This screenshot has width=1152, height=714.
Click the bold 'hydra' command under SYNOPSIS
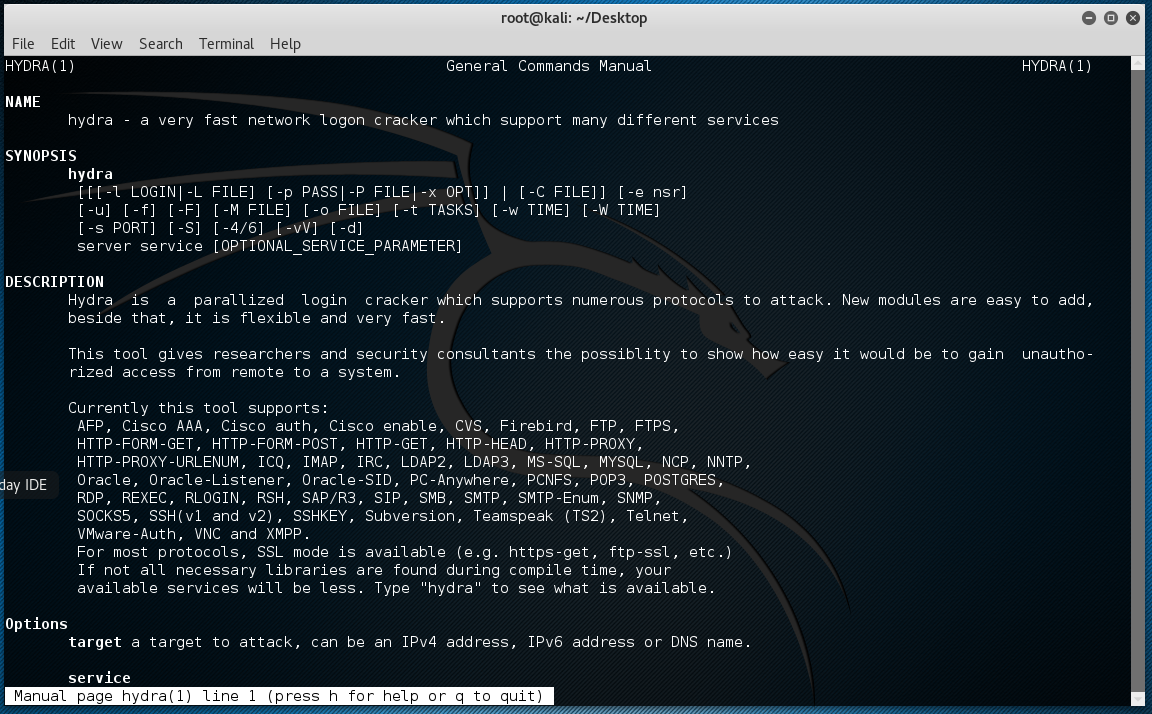coord(90,174)
